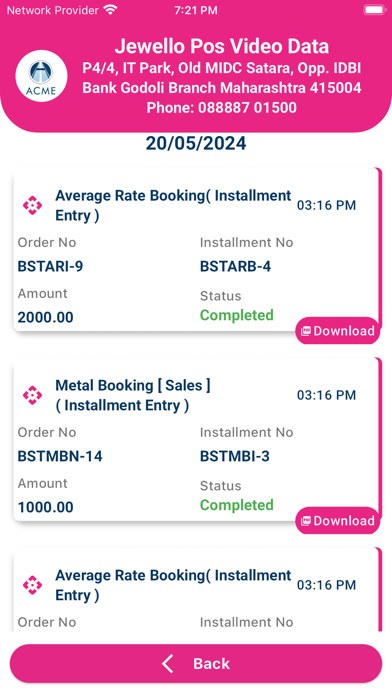Tap the WiFi icon in status bar
This screenshot has height=696, width=392.
[x=110, y=10]
